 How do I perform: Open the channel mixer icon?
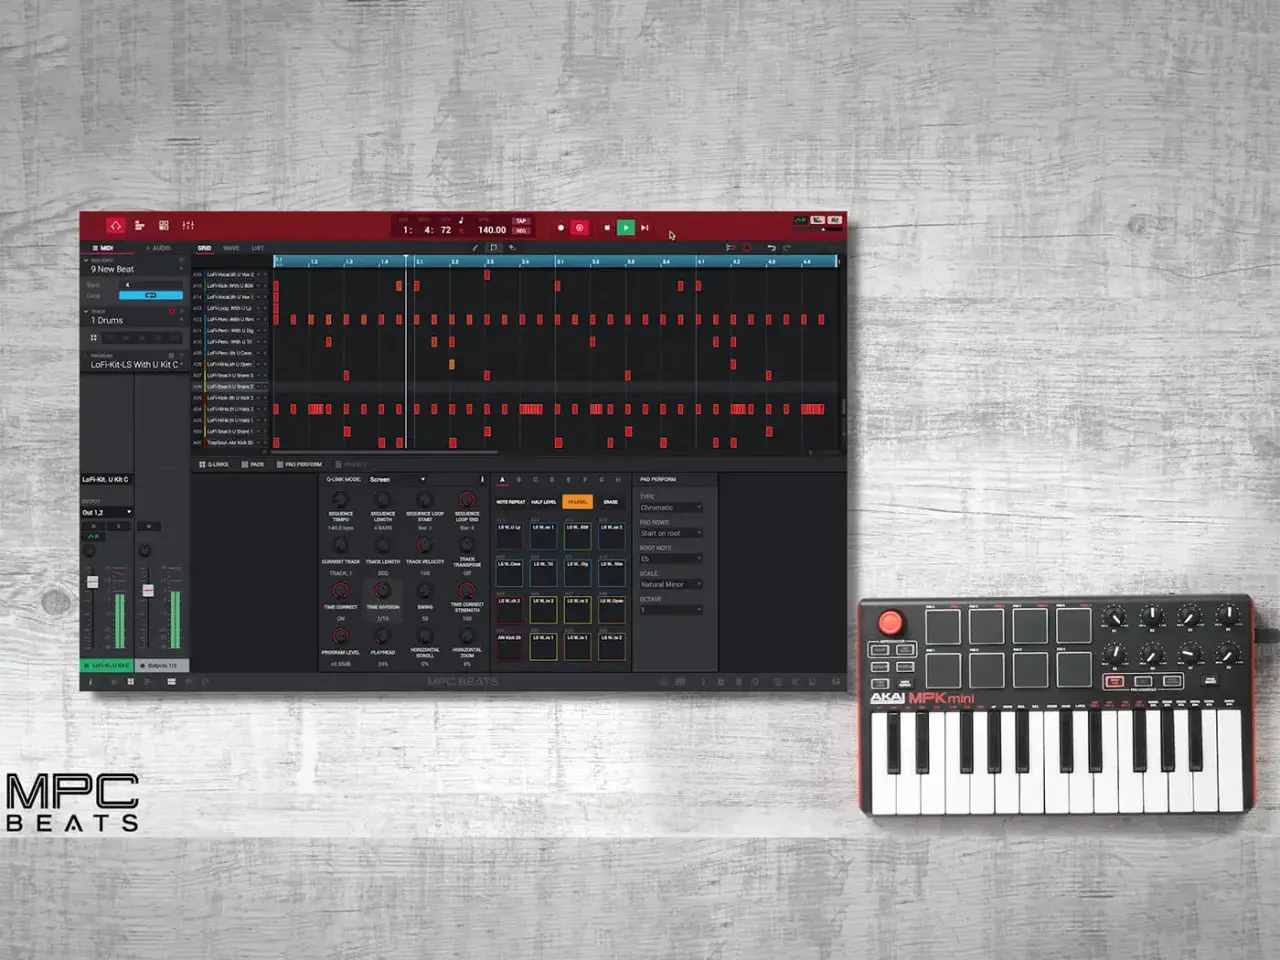click(x=188, y=226)
